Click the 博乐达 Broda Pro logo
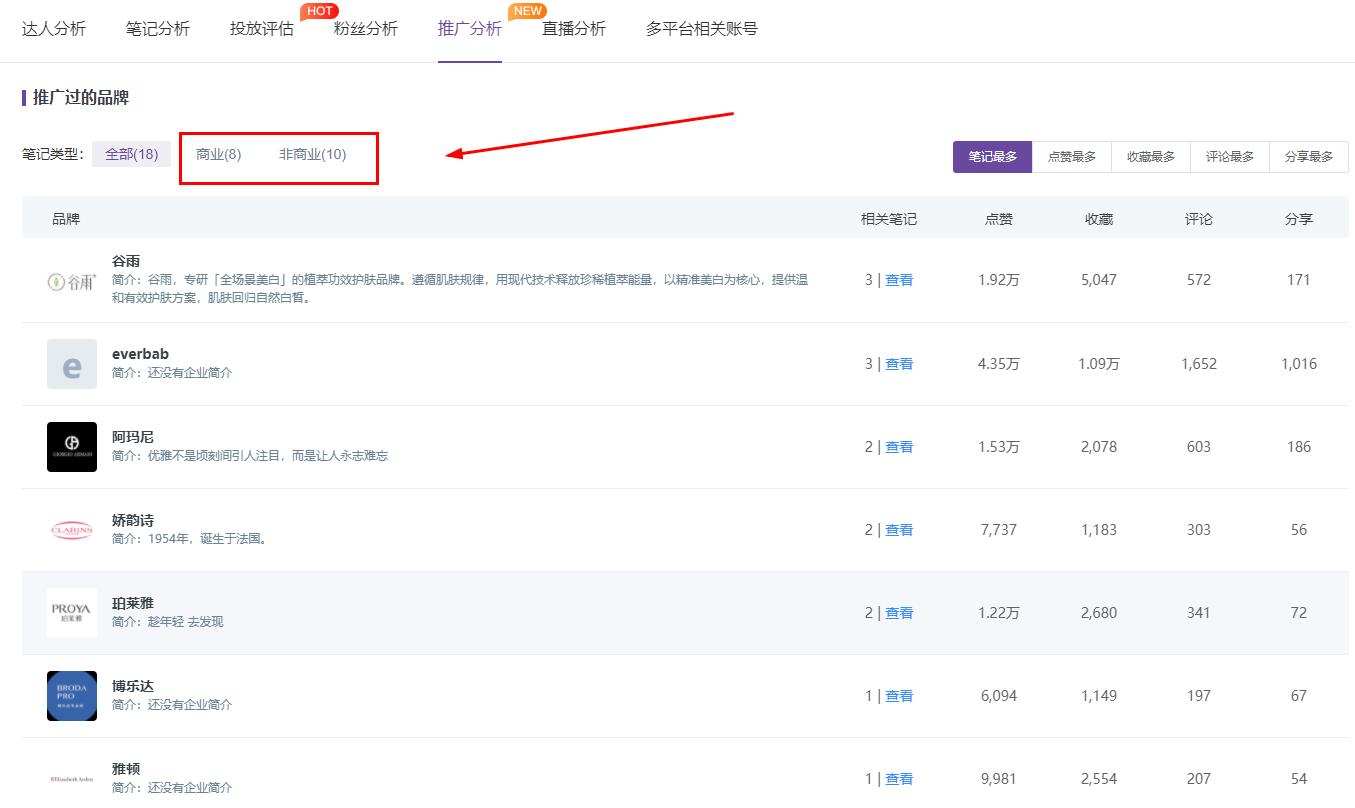Viewport: 1355px width, 808px height. tap(72, 696)
